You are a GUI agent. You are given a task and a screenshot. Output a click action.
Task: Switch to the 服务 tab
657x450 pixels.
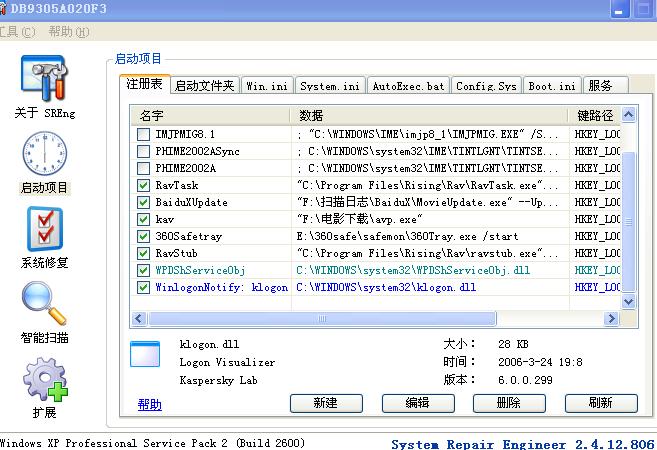[x=605, y=85]
